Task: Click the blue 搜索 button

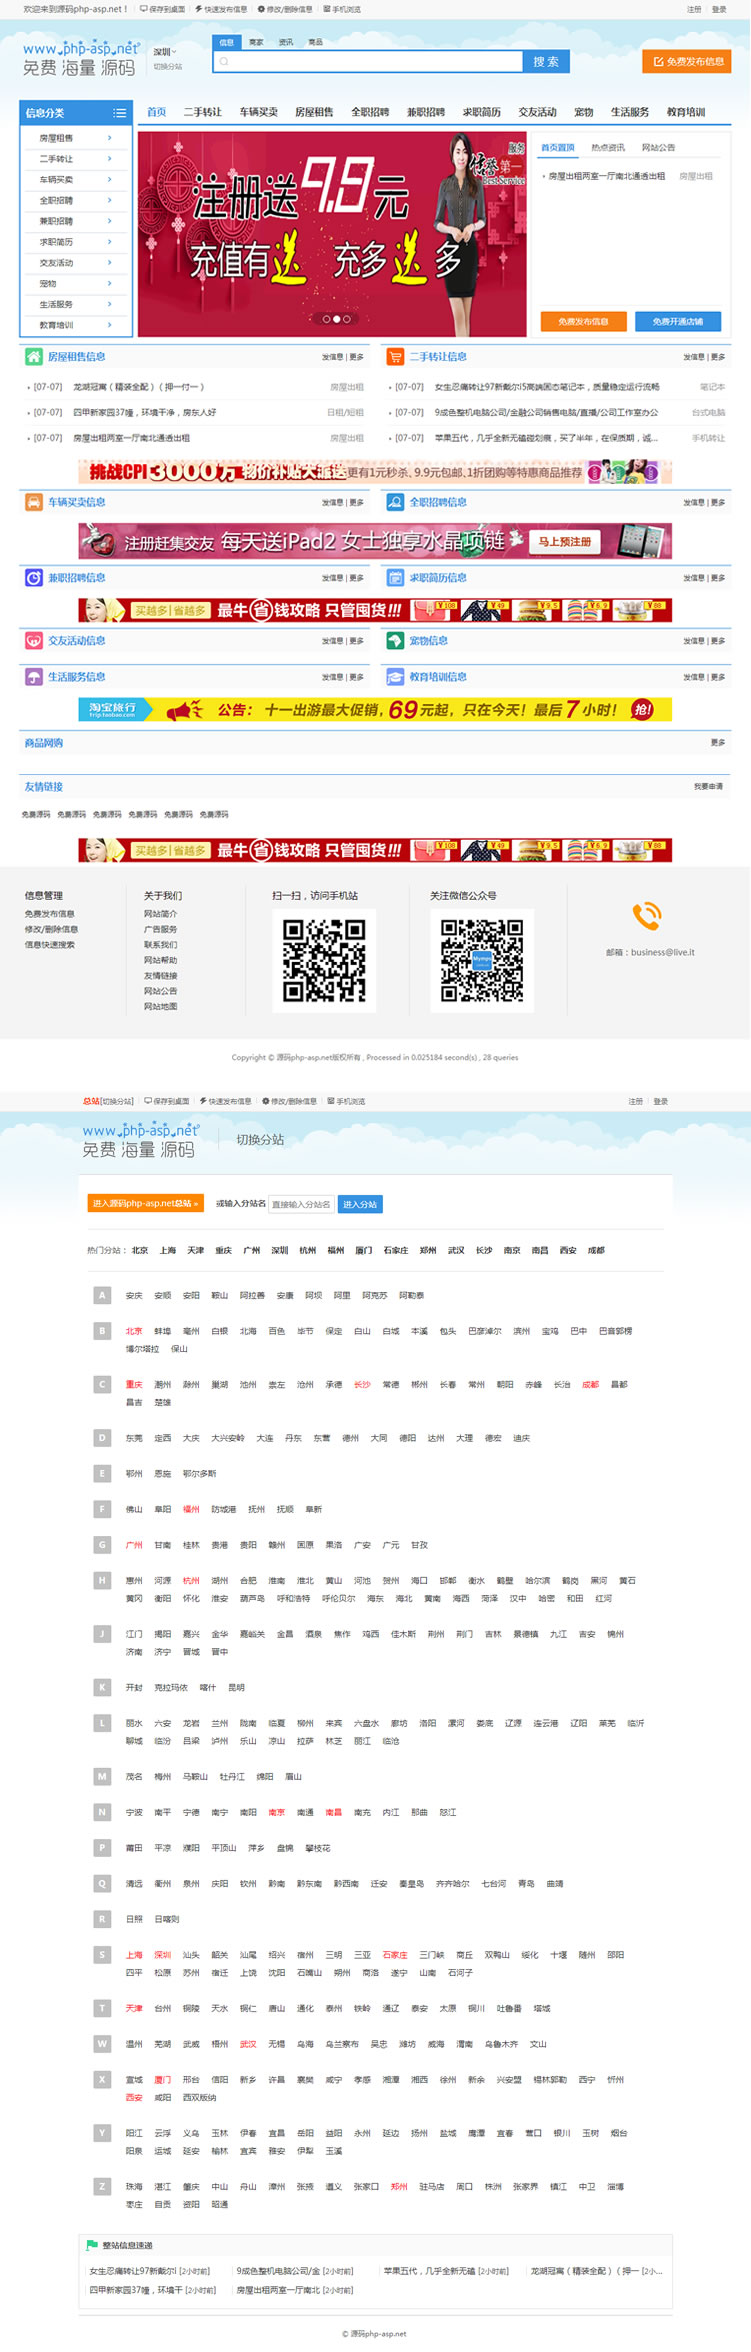Action: (546, 62)
